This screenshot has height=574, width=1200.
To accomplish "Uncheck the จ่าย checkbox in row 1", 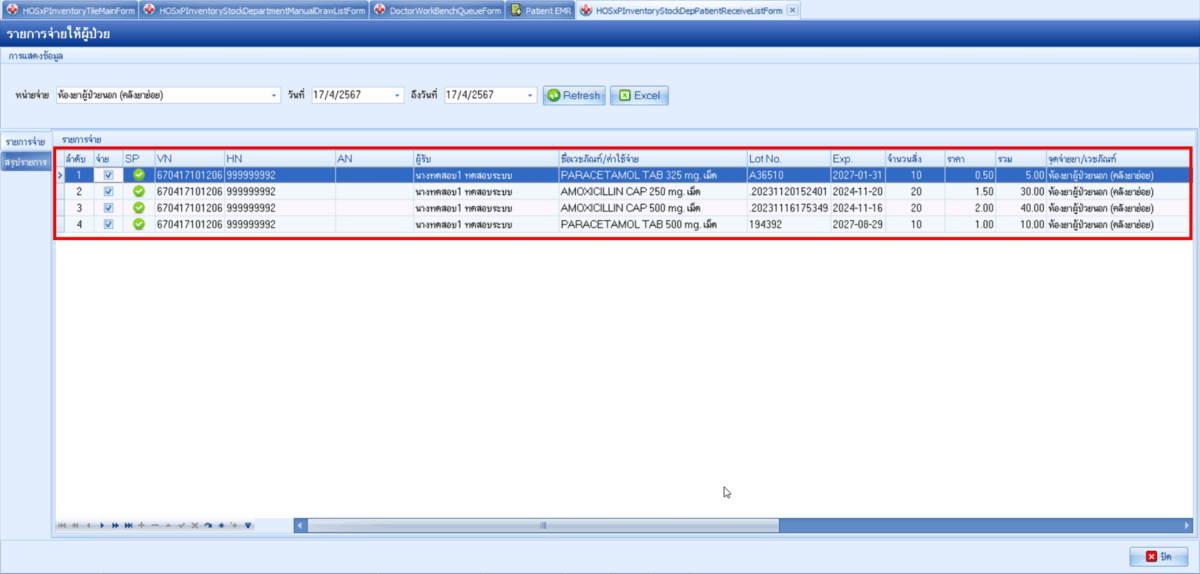I will click(108, 175).
